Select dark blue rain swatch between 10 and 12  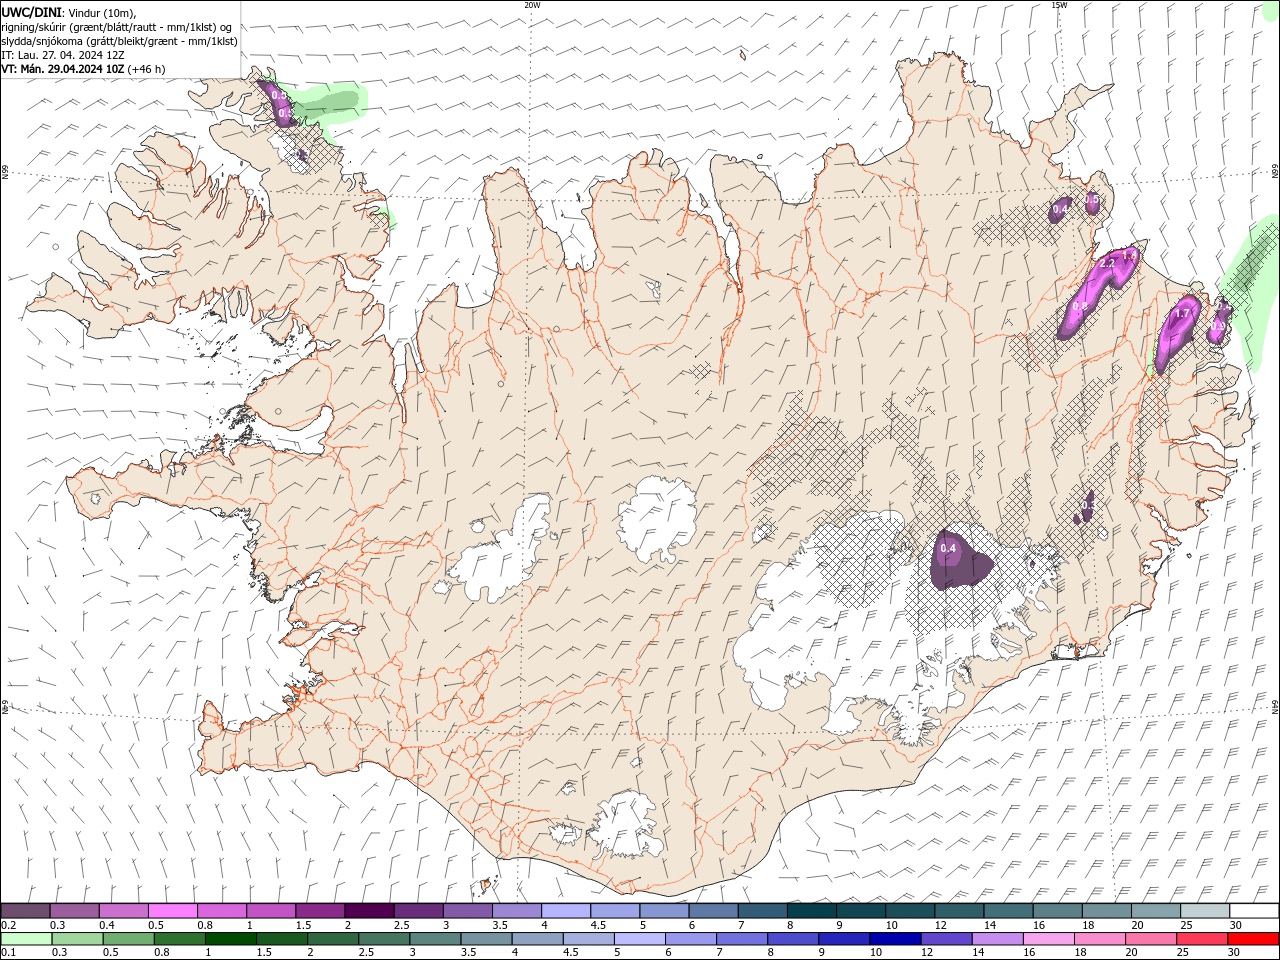click(x=895, y=939)
